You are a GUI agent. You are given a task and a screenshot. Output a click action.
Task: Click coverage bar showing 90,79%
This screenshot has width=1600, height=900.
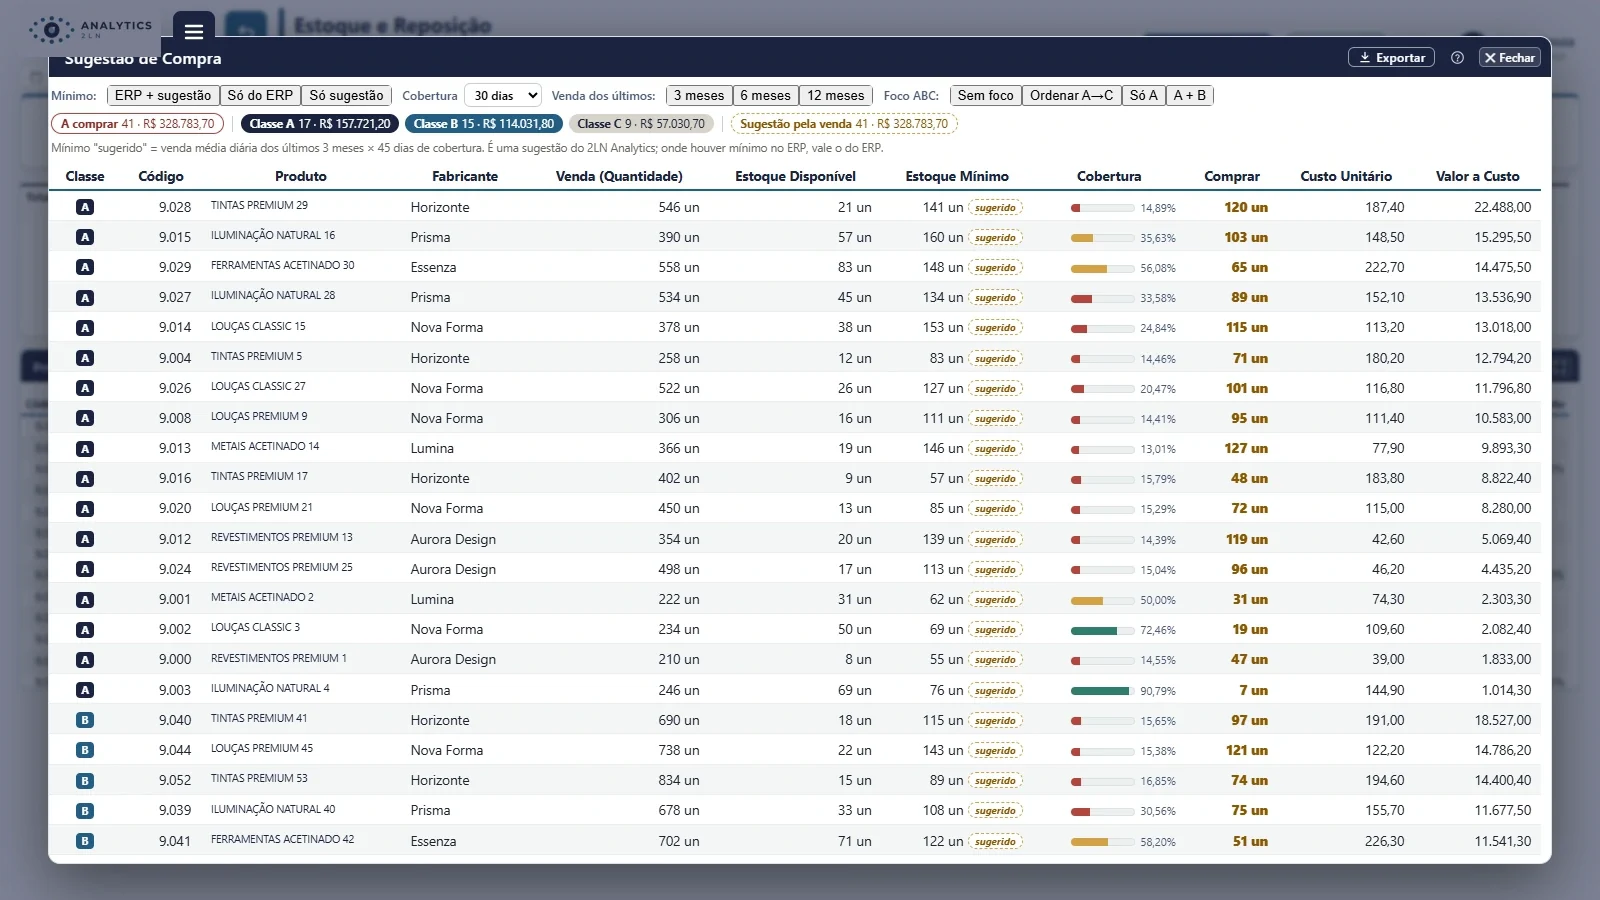coord(1102,691)
